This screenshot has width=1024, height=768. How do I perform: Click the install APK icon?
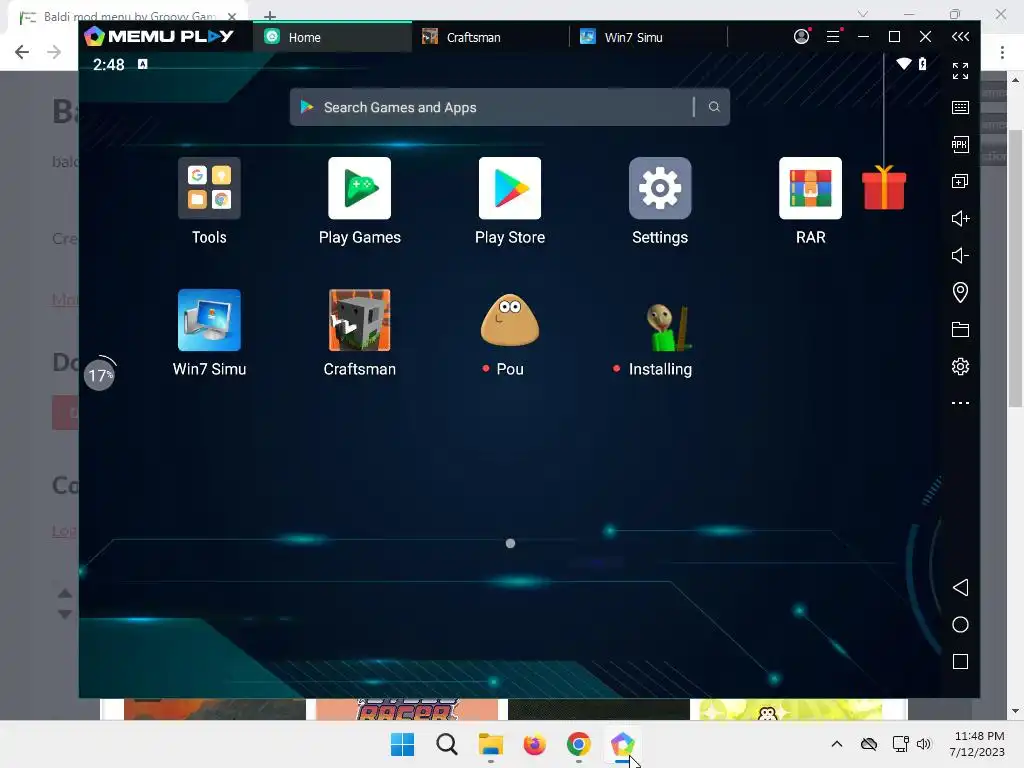coord(960,144)
